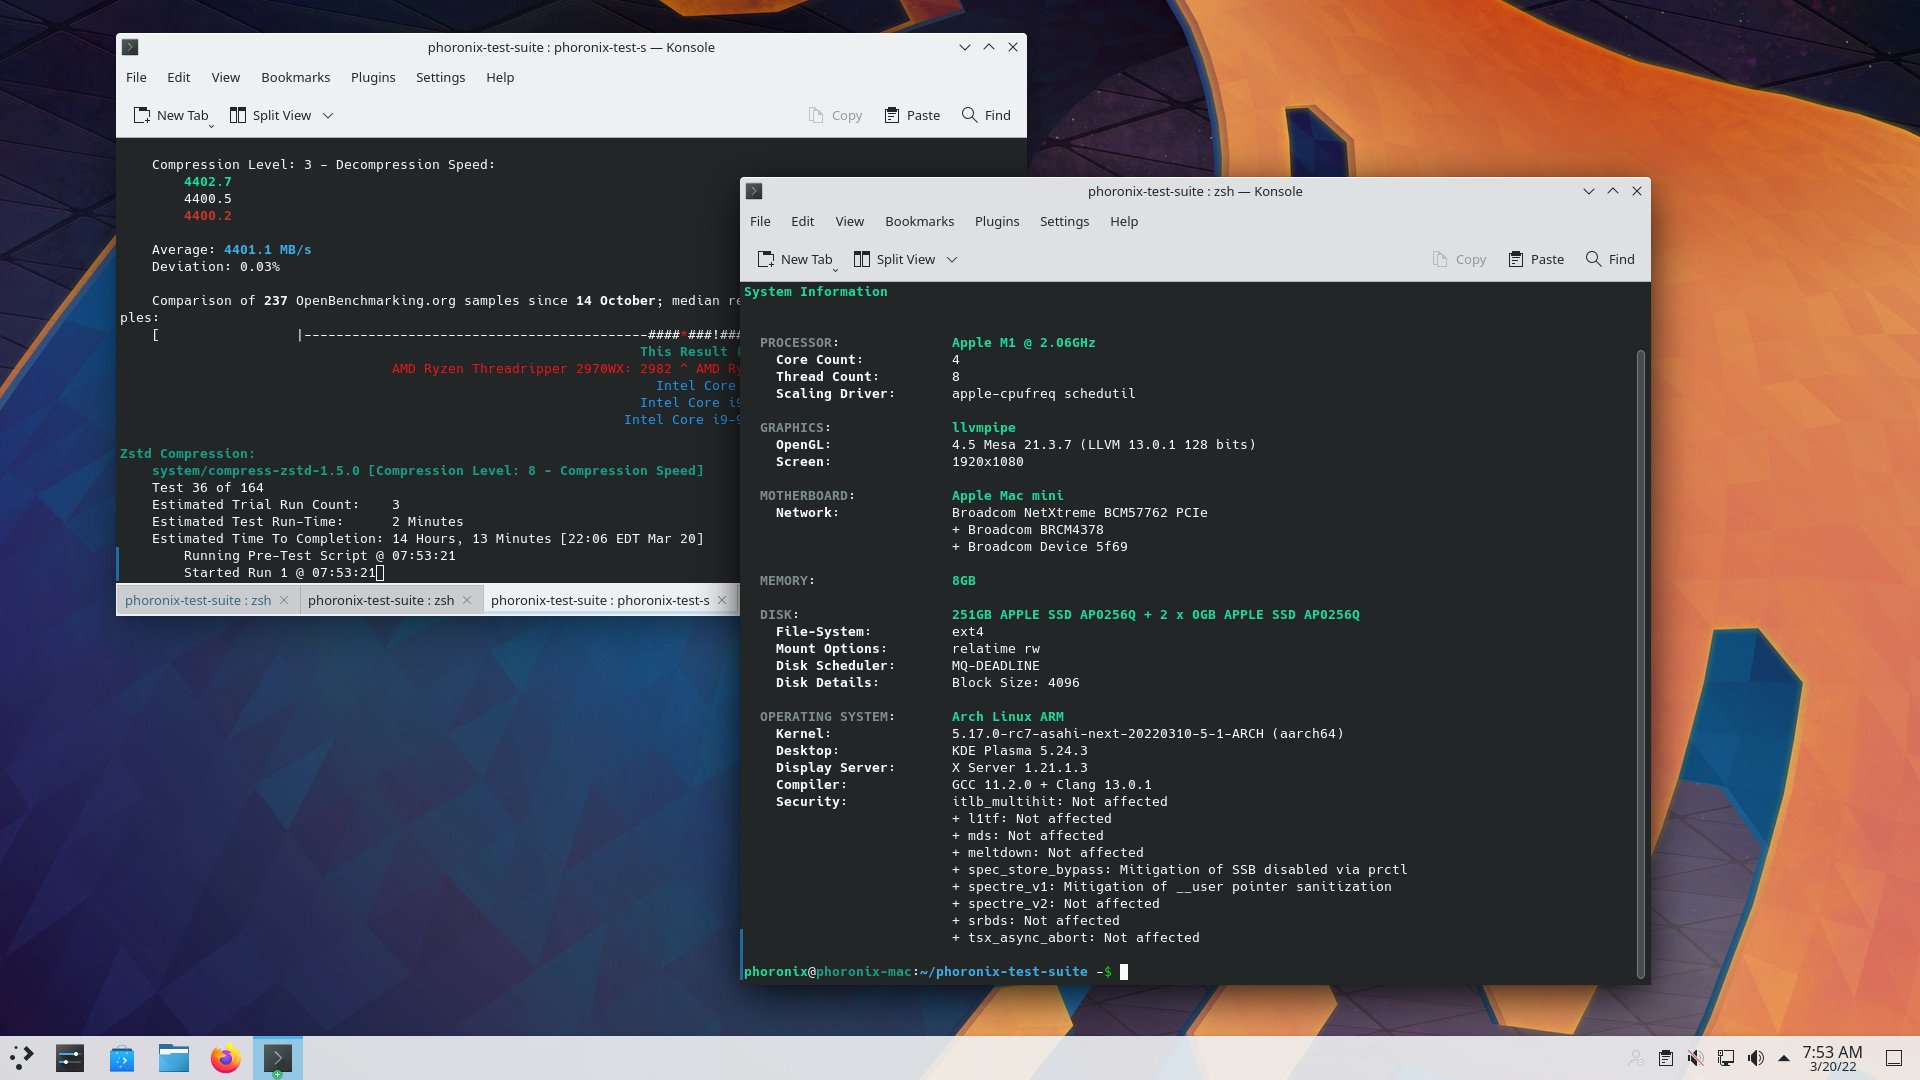Screen dimensions: 1920x1080
Task: Open the KDE application launcher
Action: pyautogui.click(x=22, y=1058)
